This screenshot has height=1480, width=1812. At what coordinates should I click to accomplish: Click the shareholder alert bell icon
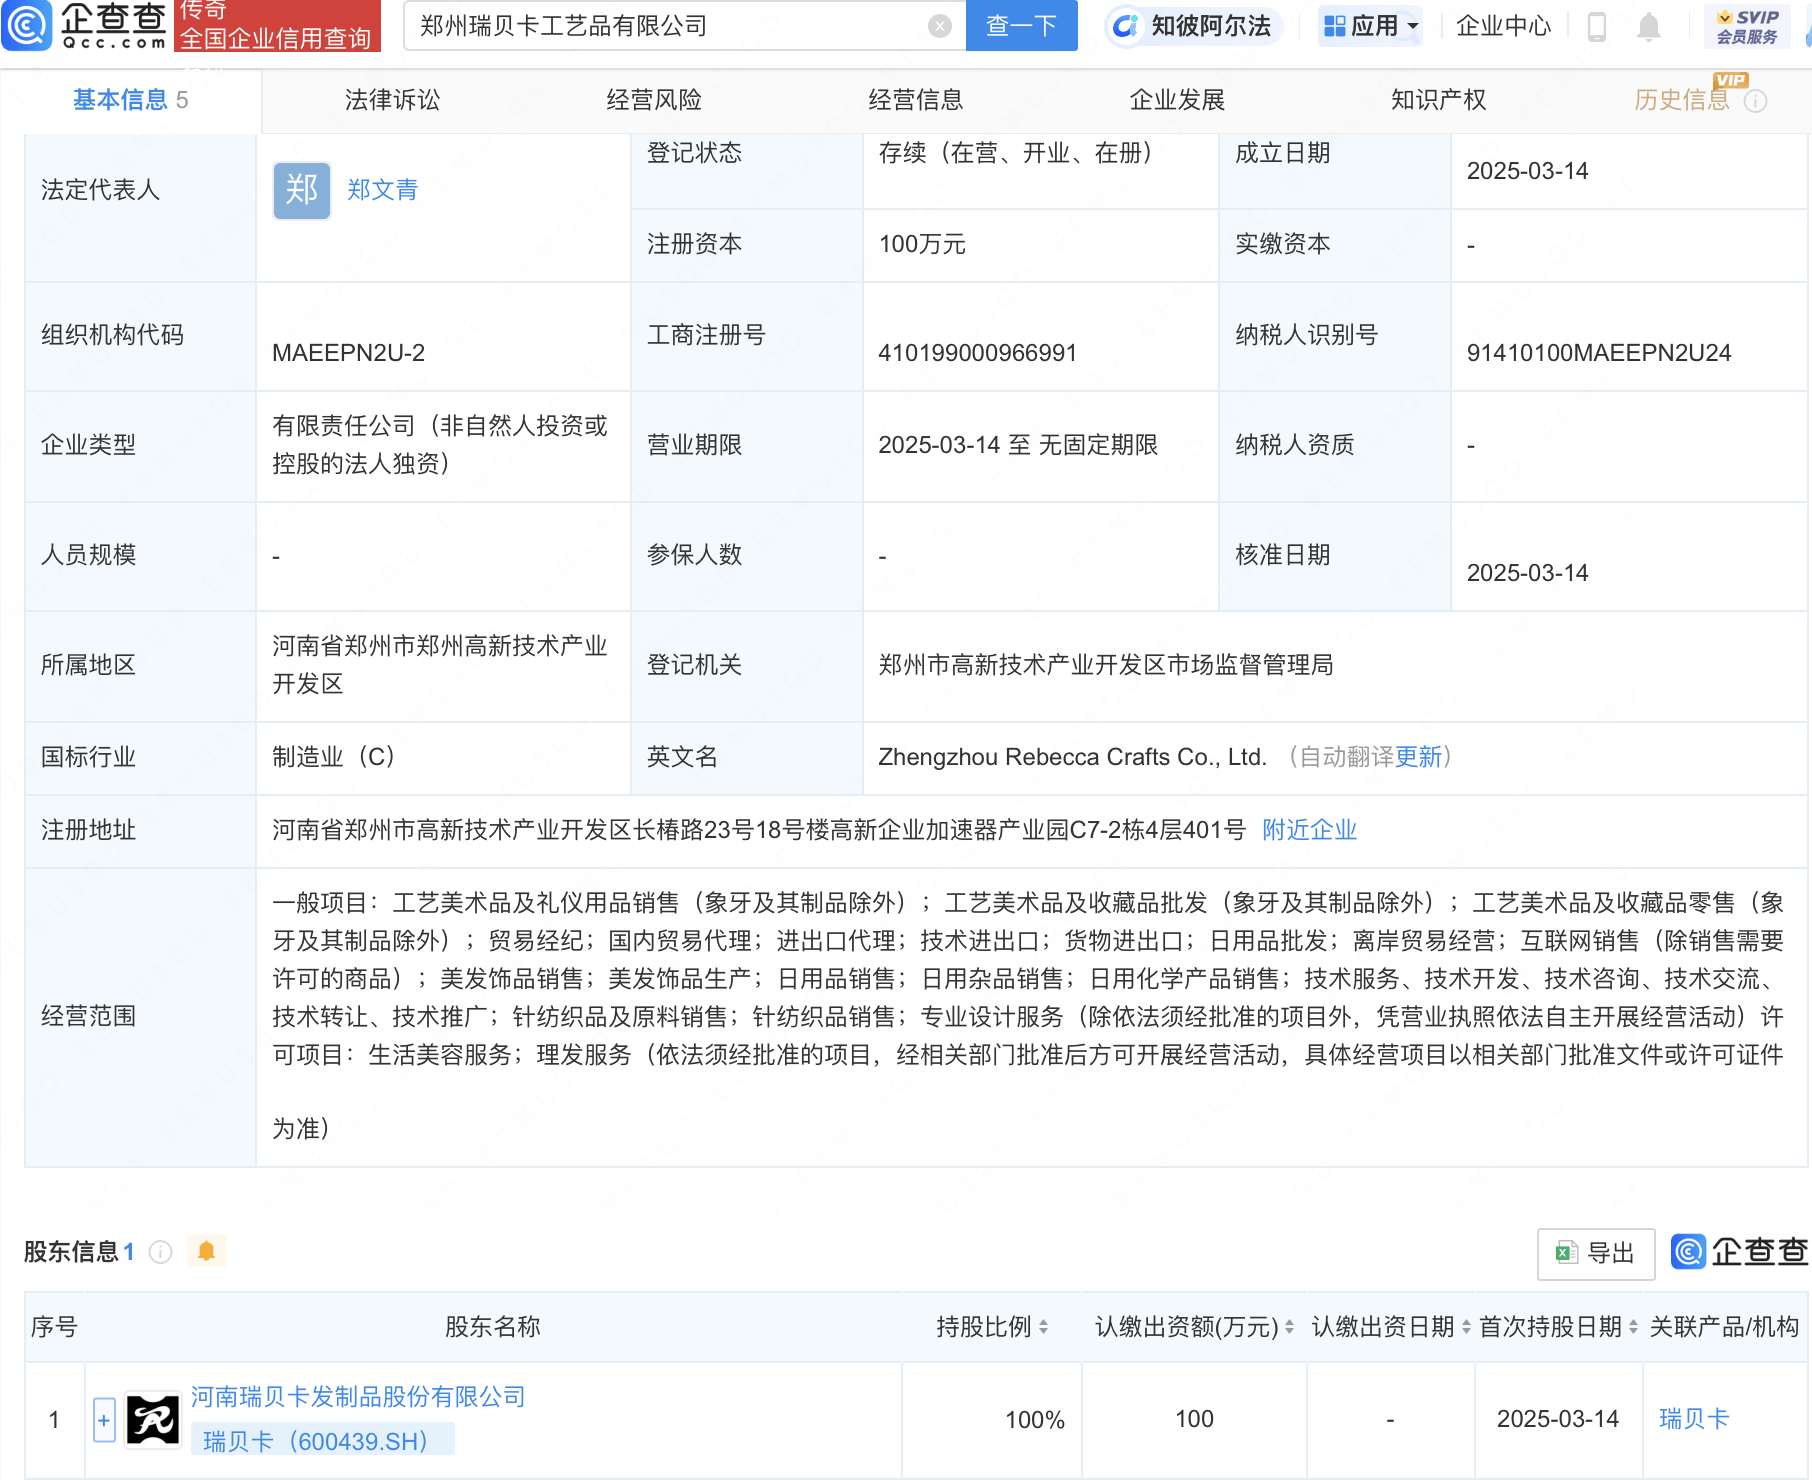(x=206, y=1251)
